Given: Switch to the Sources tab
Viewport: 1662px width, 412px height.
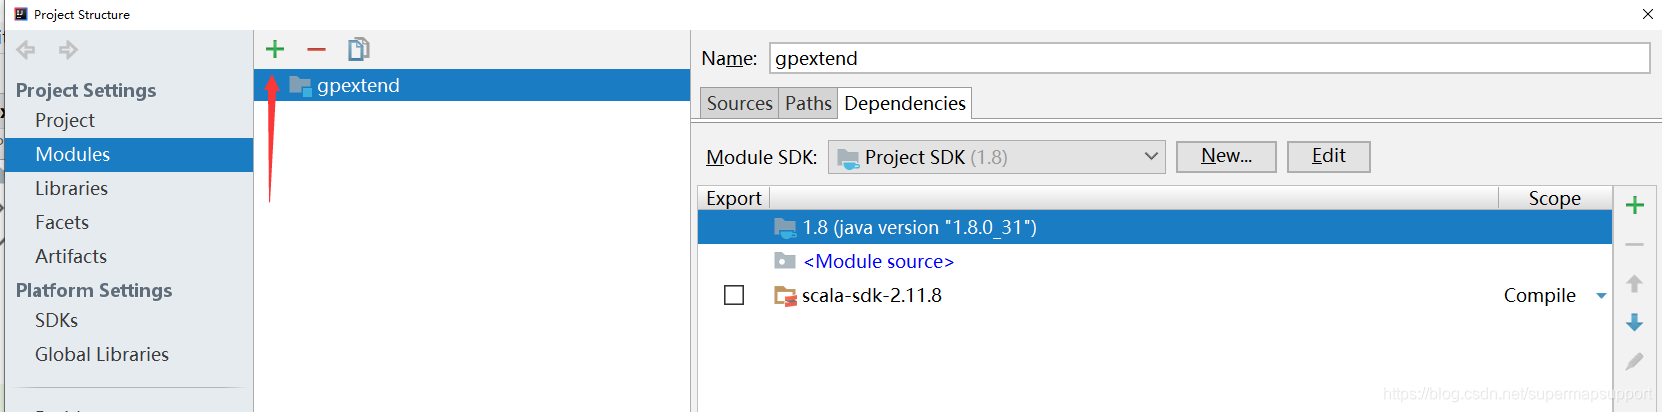Looking at the screenshot, I should click(x=739, y=103).
